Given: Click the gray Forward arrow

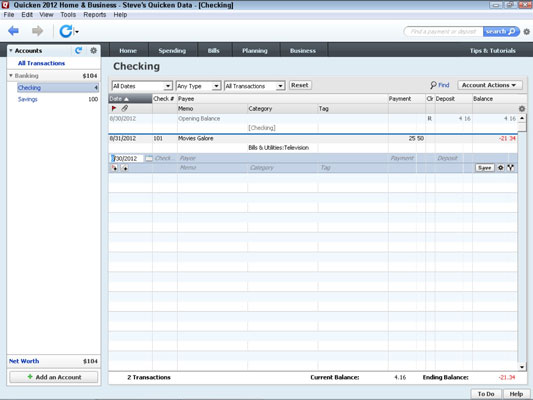Looking at the screenshot, I should (x=37, y=31).
